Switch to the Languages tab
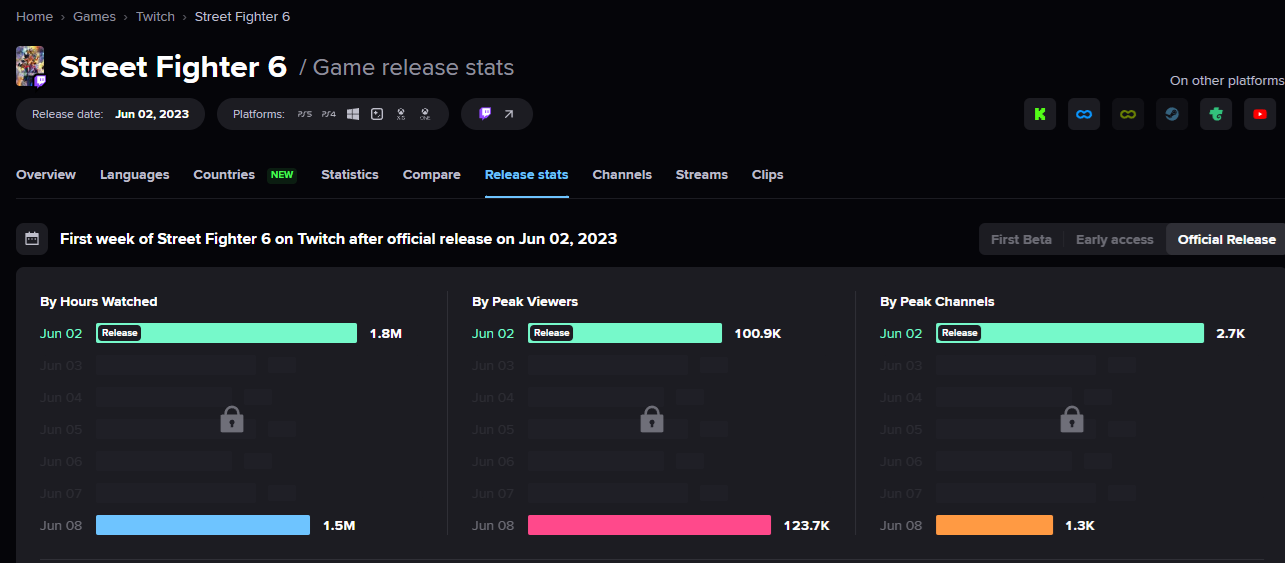Image resolution: width=1285 pixels, height=563 pixels. click(x=135, y=175)
